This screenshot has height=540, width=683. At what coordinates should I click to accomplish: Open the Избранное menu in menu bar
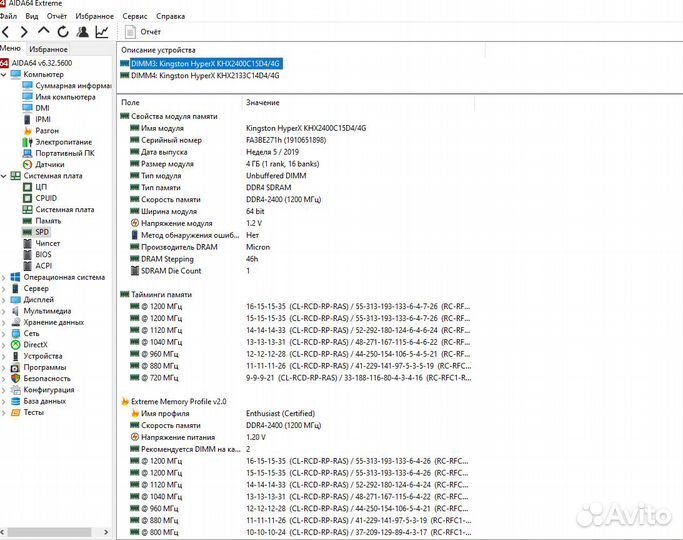95,16
